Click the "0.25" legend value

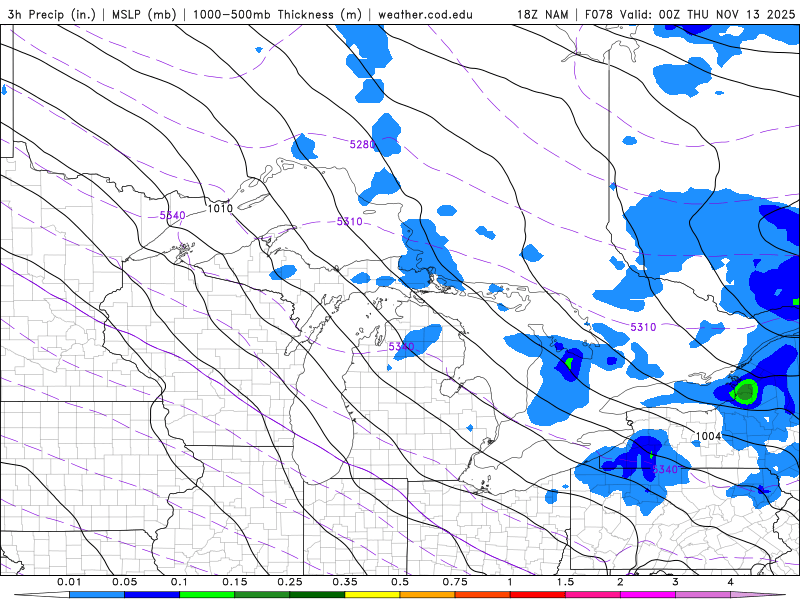[x=290, y=582]
